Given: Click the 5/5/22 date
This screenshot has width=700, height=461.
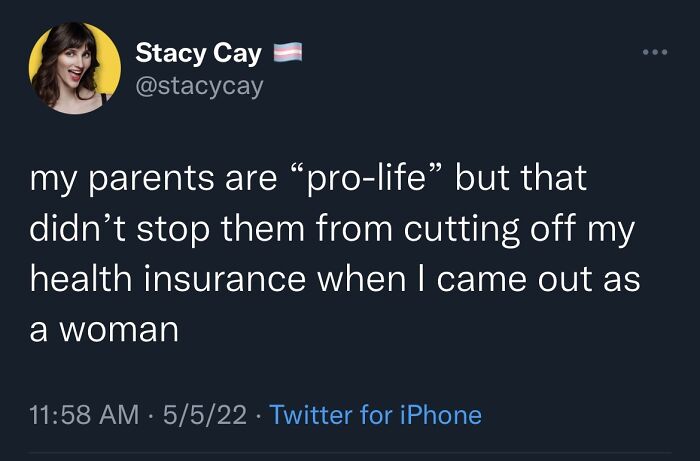Looking at the screenshot, I should pos(204,415).
